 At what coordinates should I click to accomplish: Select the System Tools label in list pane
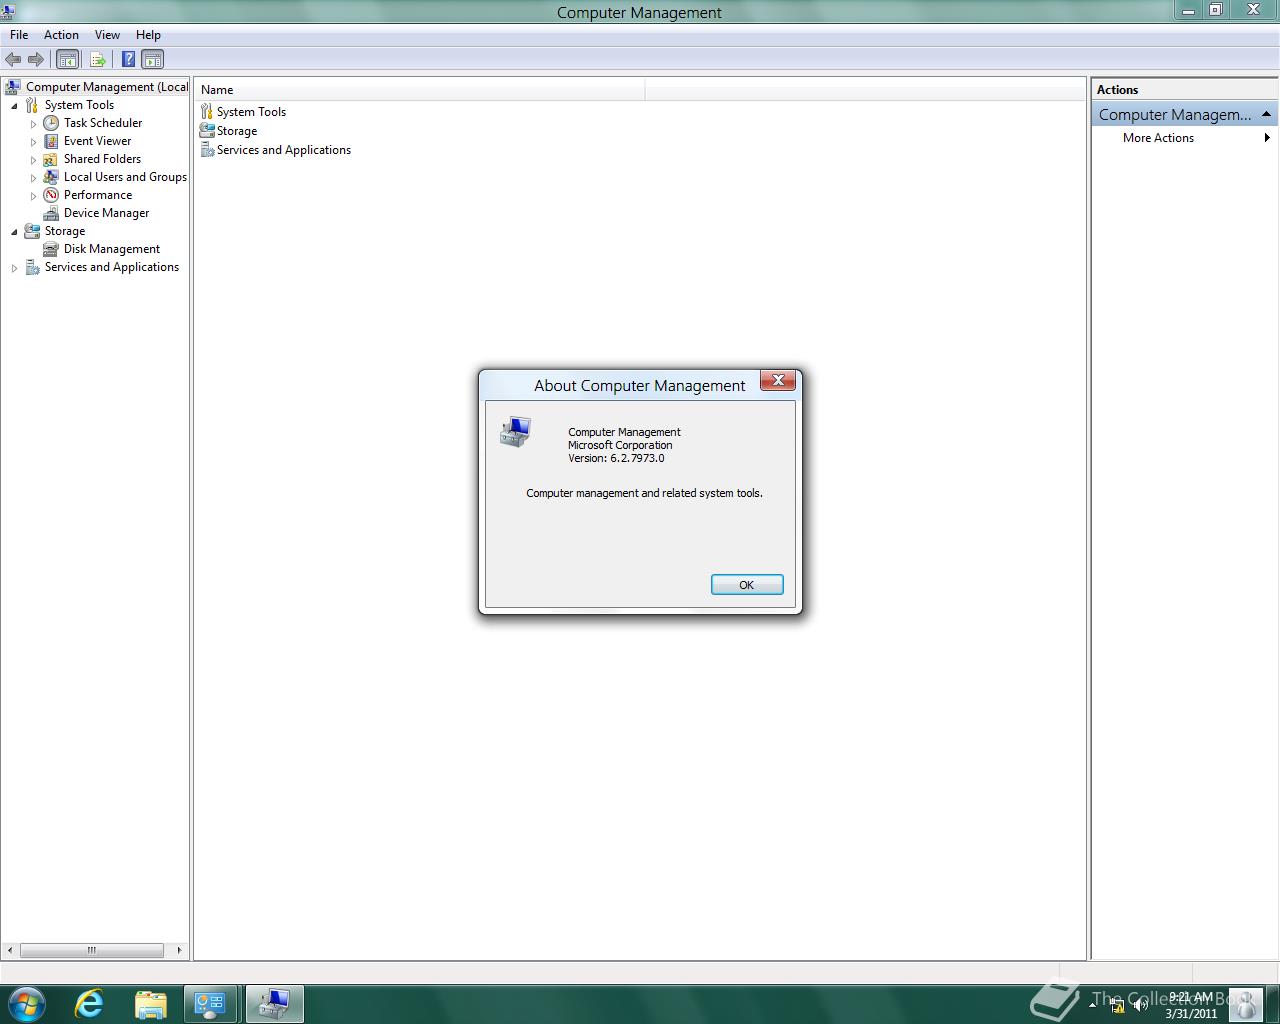pos(251,112)
